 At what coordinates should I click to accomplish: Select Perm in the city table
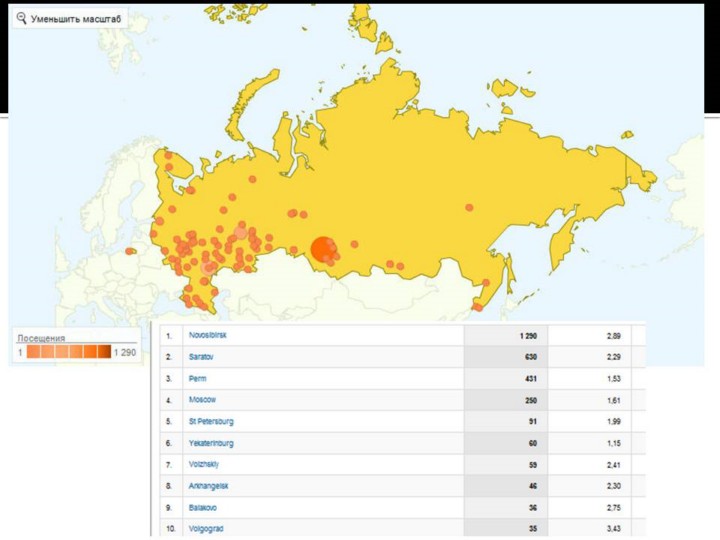(x=198, y=378)
